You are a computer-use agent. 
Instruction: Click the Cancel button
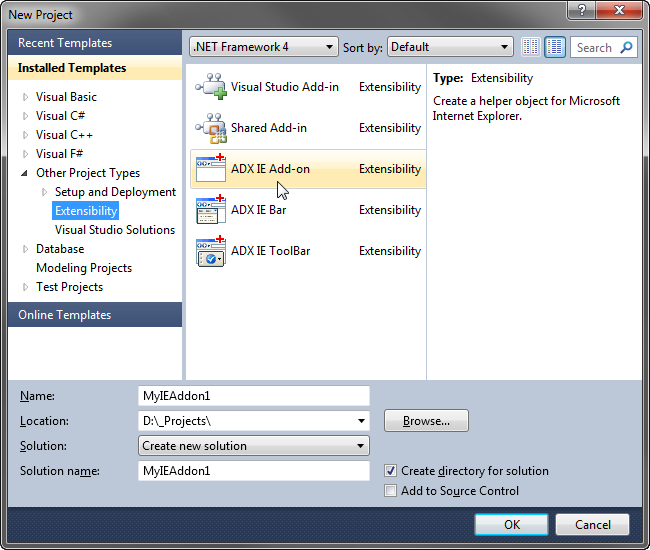coord(592,524)
